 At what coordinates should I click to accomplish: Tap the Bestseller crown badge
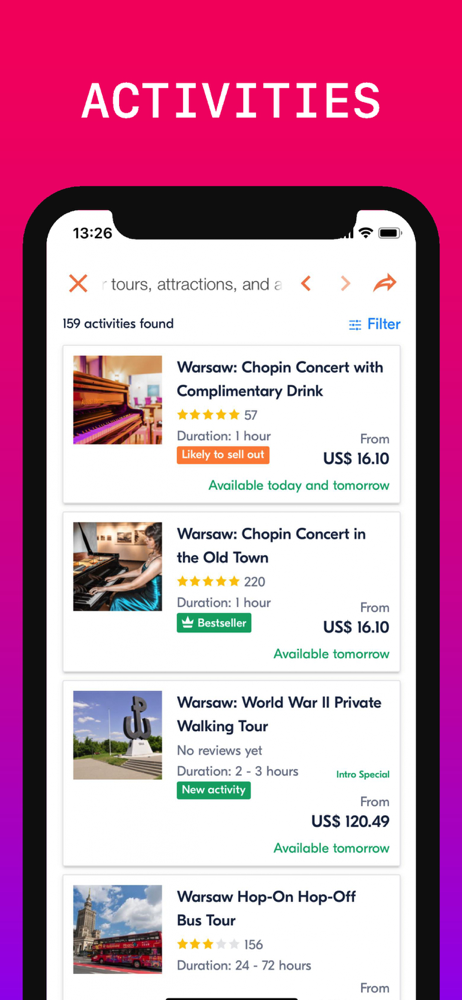tap(214, 623)
